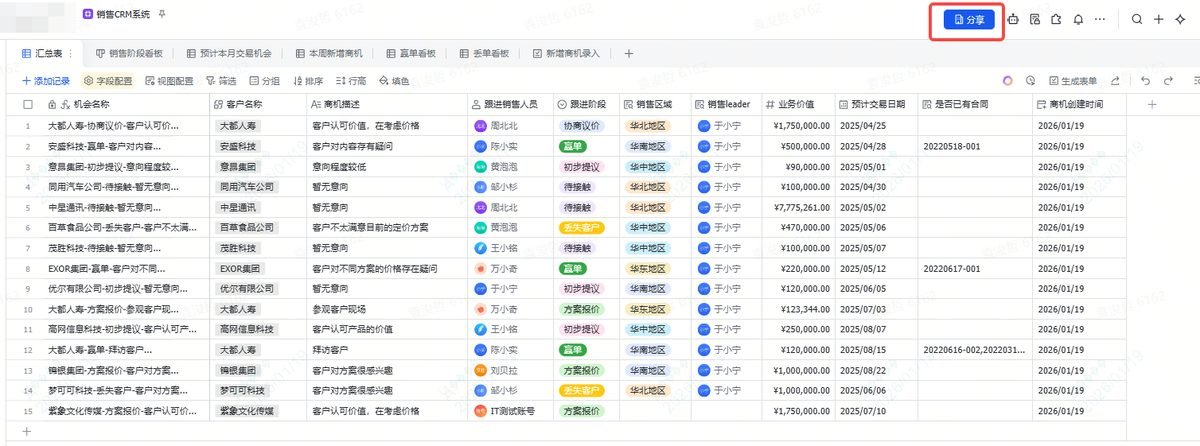This screenshot has height=446, width=1200.
Task: Open the 本周新增商机 tab
Action: [x=328, y=53]
